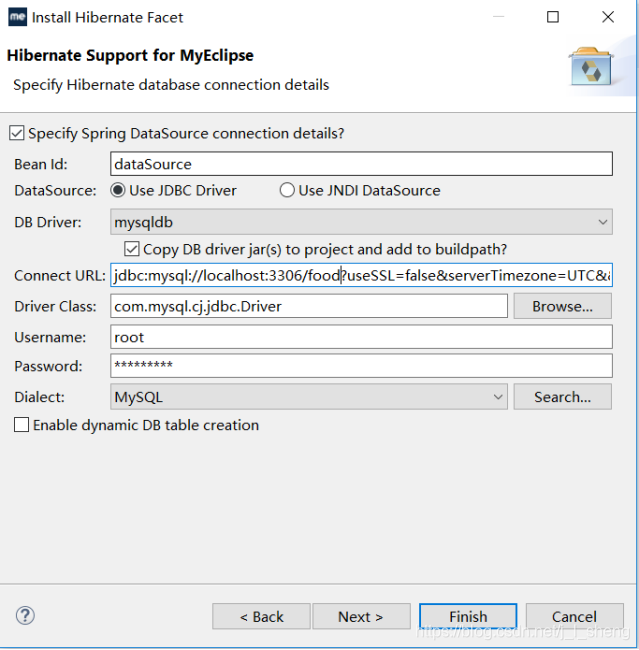
Task: Cancel the Install Hibernate Facet dialog
Action: click(x=575, y=616)
